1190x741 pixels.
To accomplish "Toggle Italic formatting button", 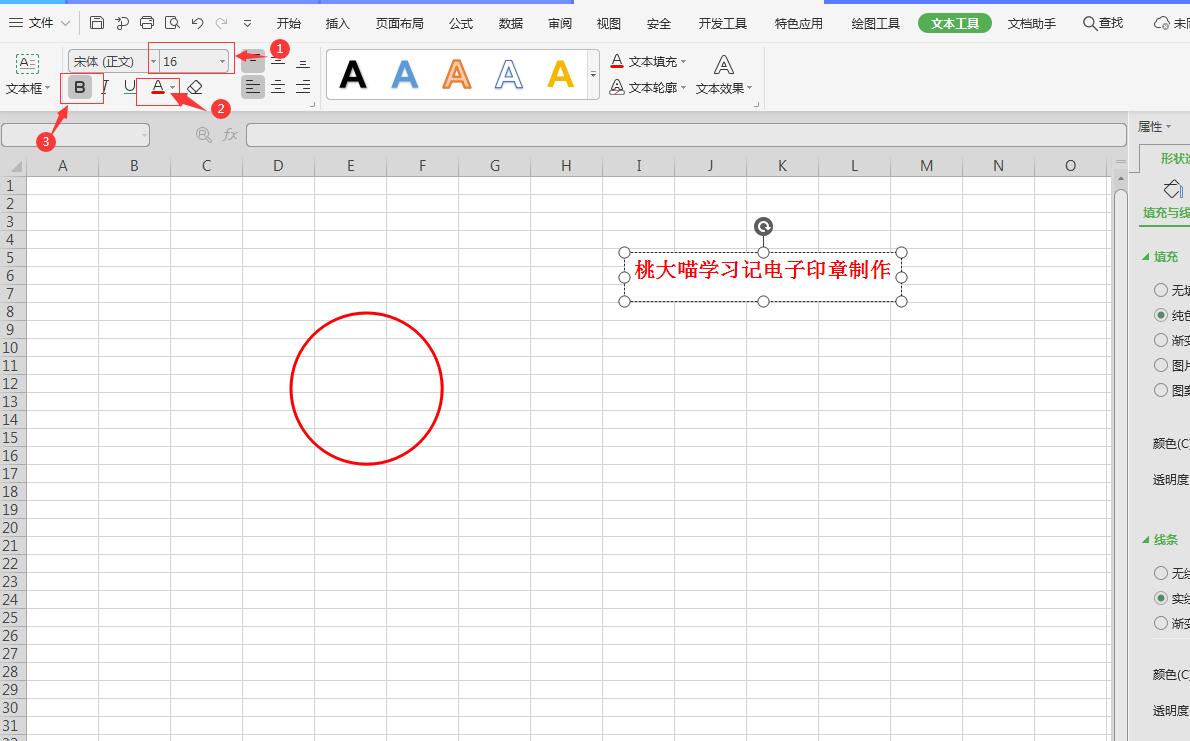I will [x=105, y=87].
